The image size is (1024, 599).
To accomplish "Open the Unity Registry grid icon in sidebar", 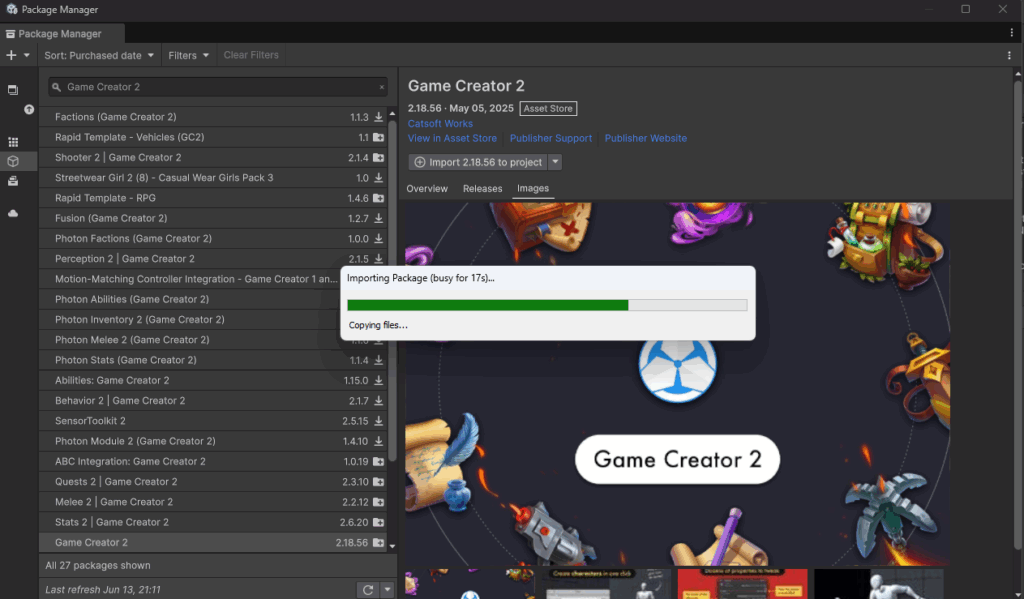I will pos(12,142).
